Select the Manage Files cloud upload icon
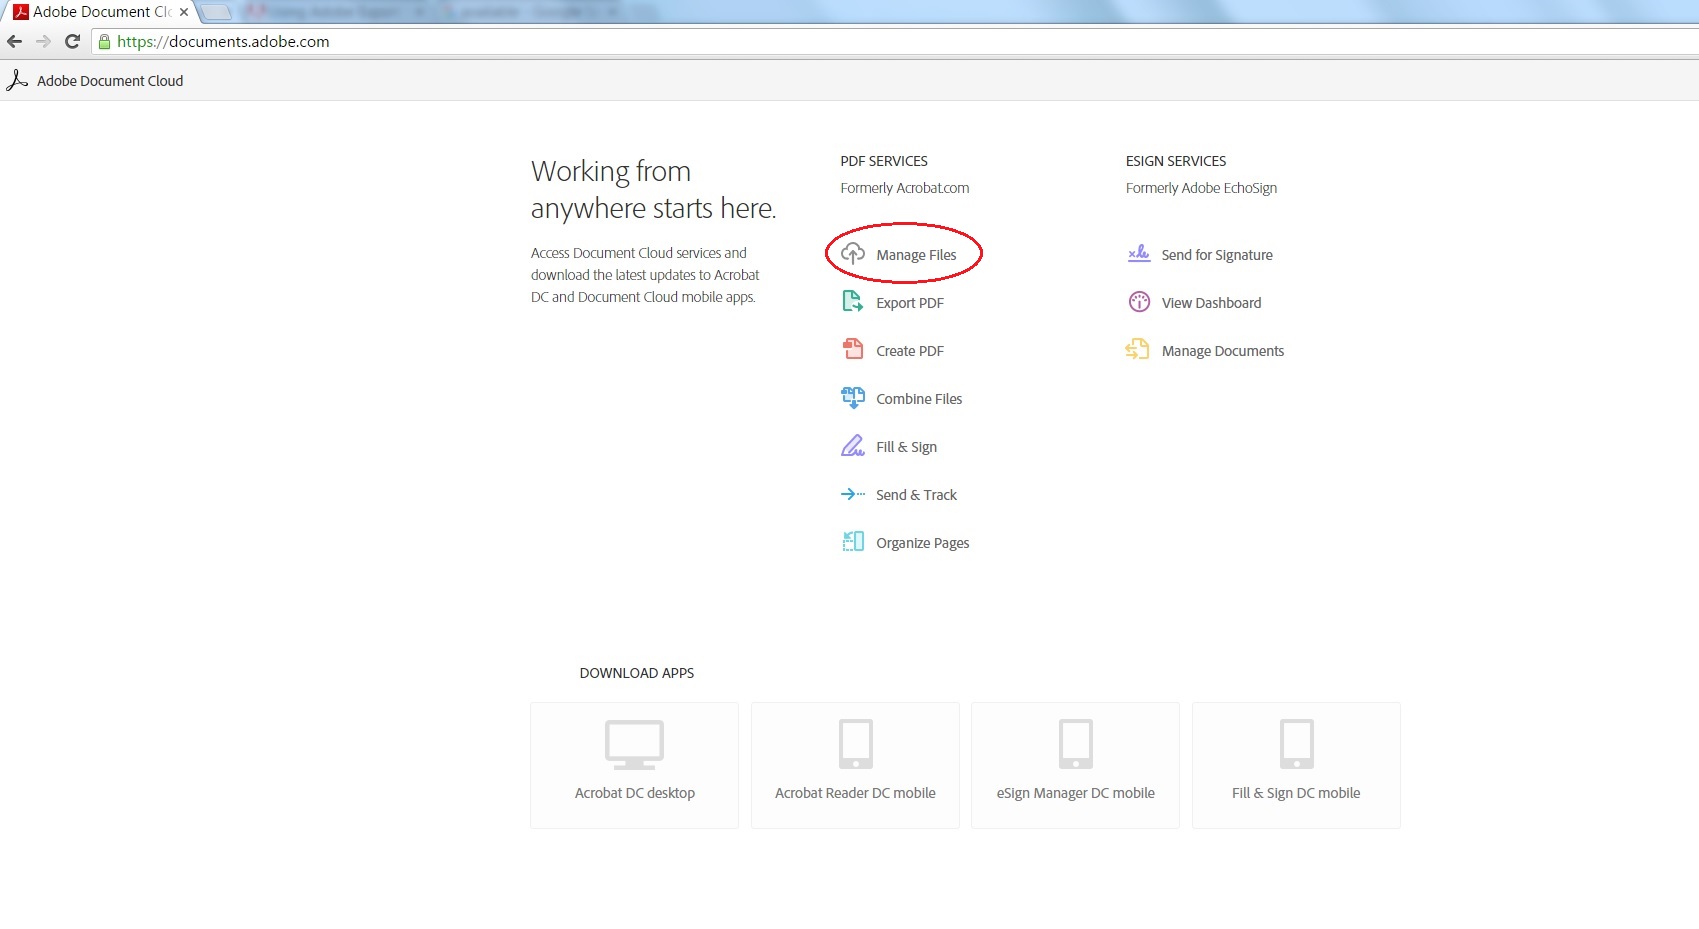Image resolution: width=1699 pixels, height=929 pixels. click(852, 254)
